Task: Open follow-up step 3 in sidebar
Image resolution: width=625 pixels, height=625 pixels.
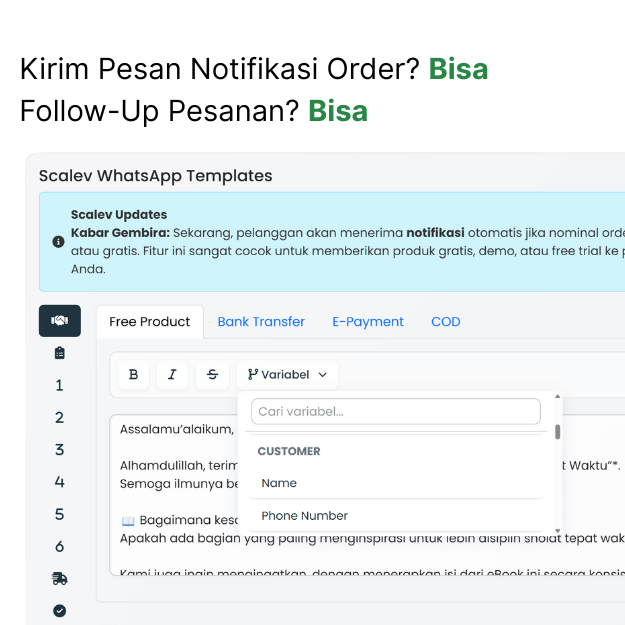Action: click(x=59, y=449)
